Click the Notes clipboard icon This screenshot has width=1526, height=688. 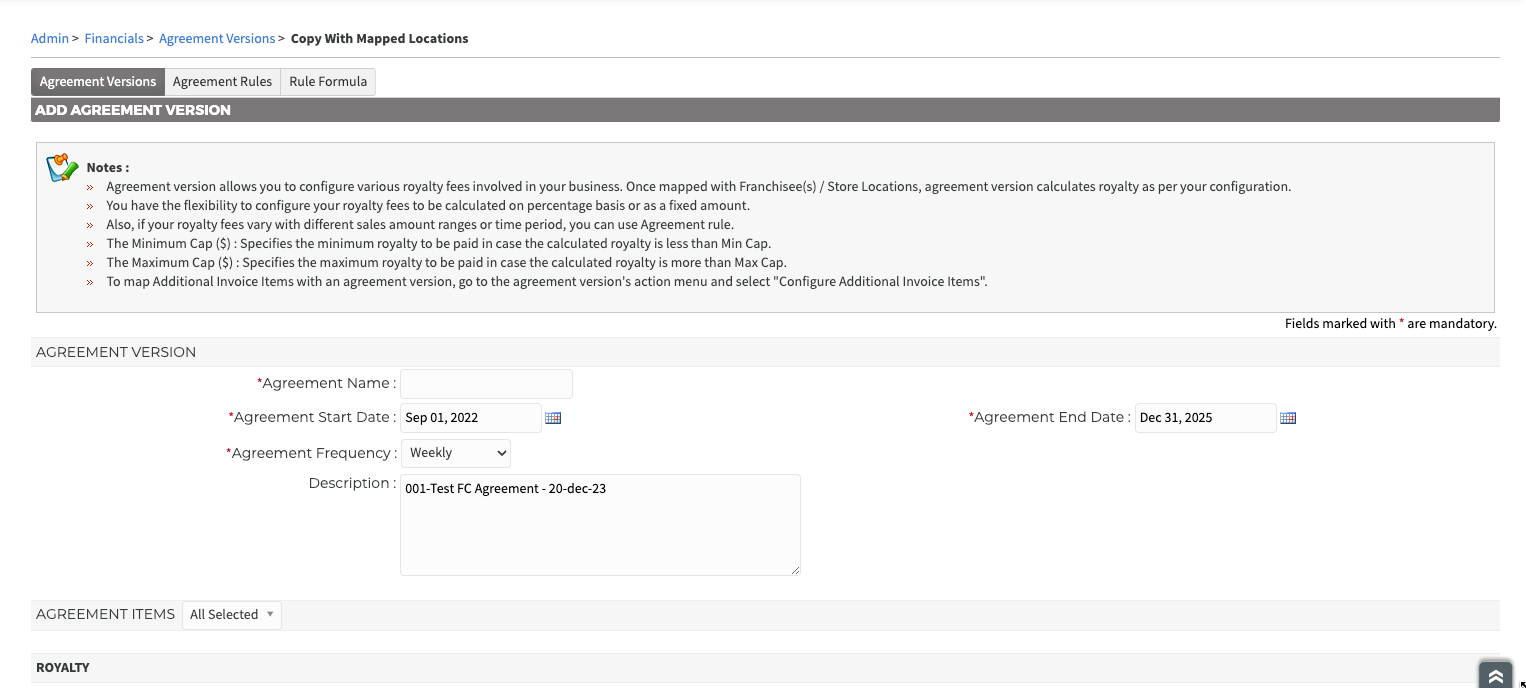pos(63,167)
